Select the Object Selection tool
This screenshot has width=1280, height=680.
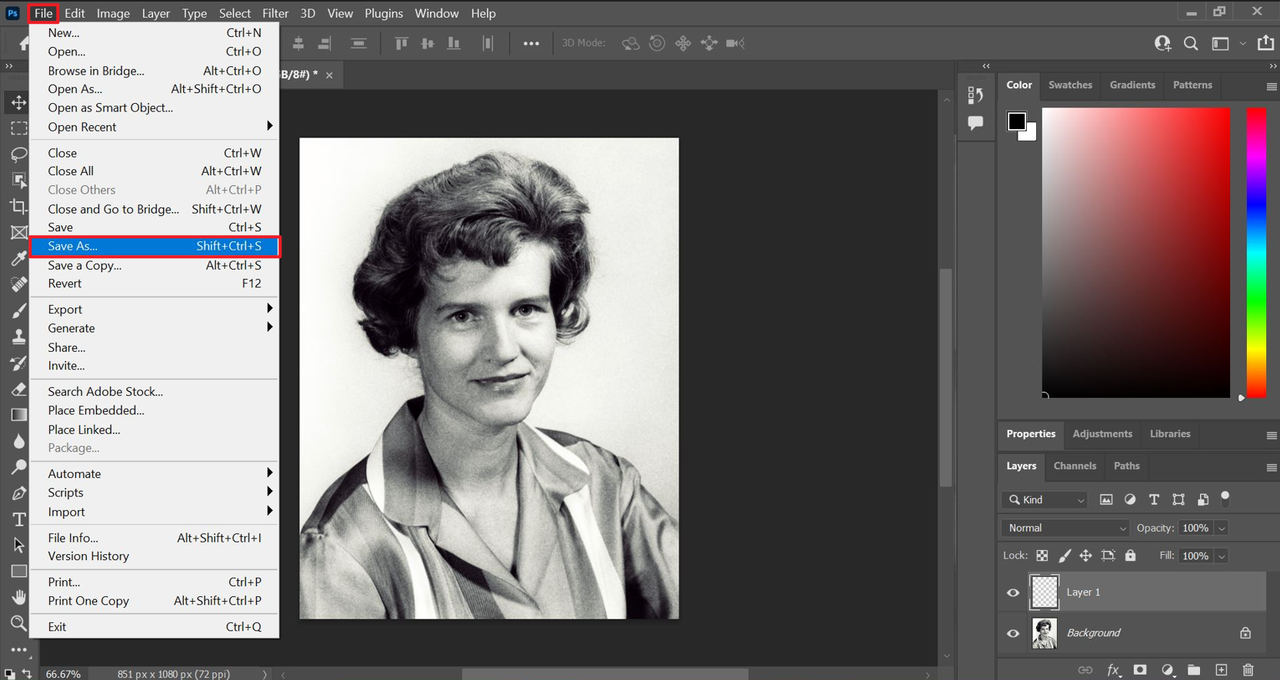(x=19, y=180)
